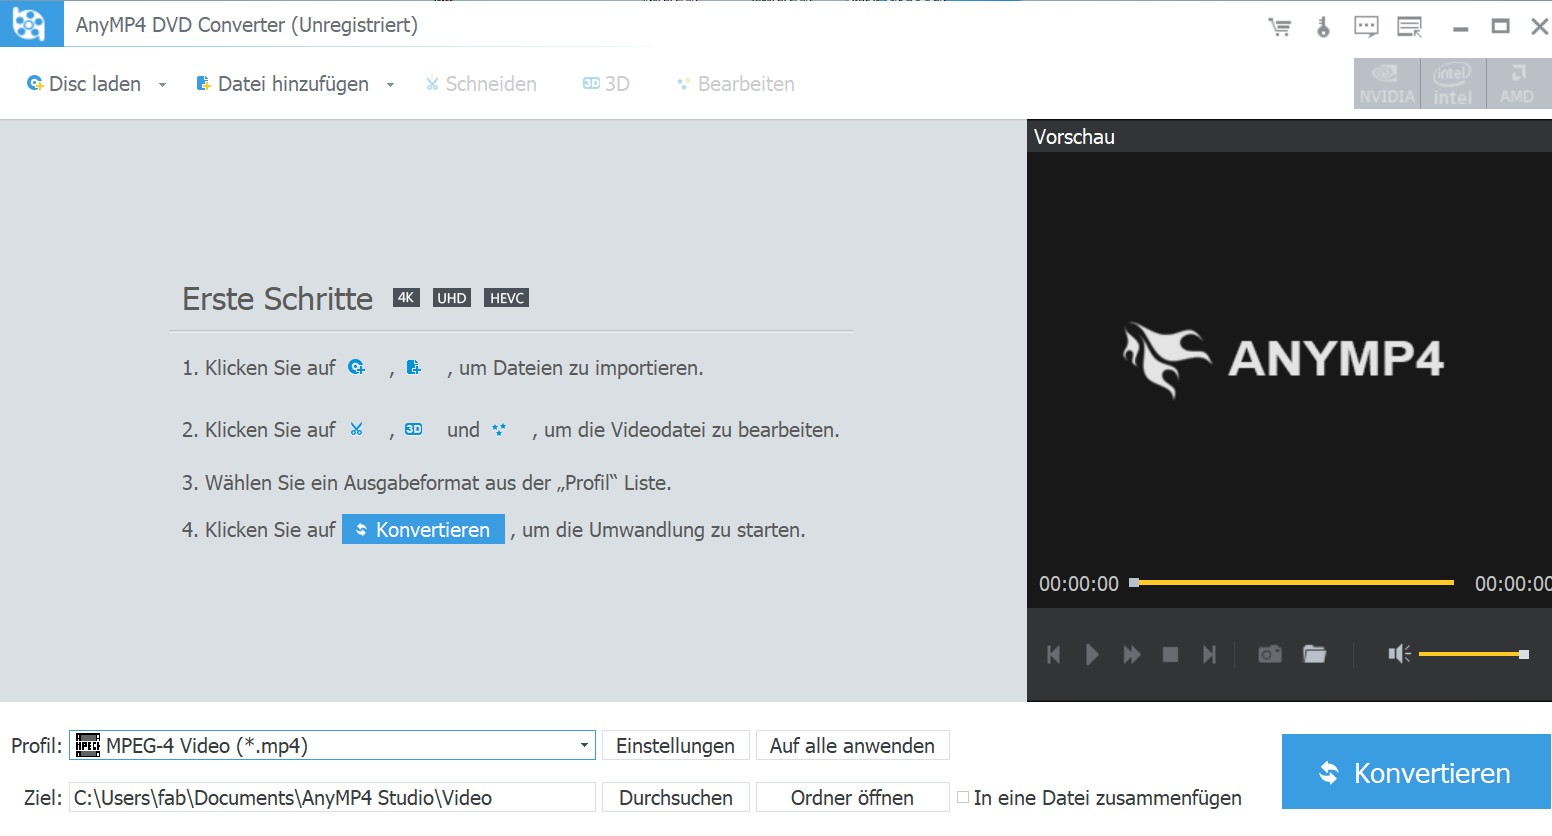
Task: Click the scissors icon in step 2
Action: (357, 429)
